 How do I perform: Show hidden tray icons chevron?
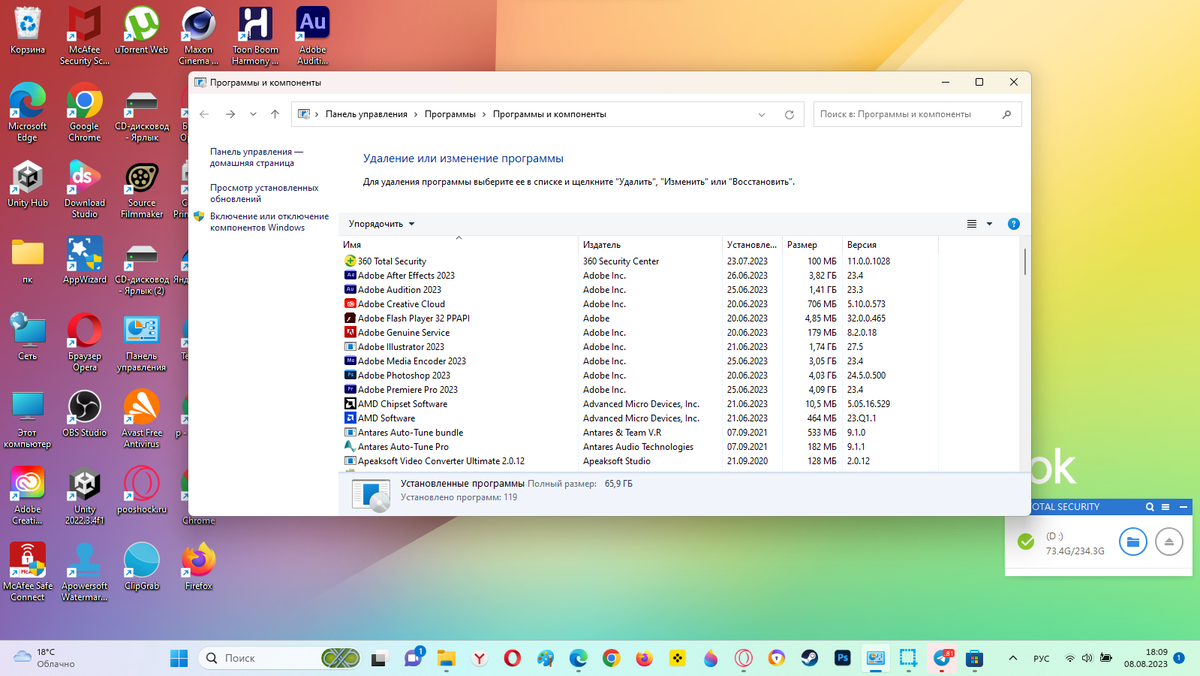click(1012, 658)
